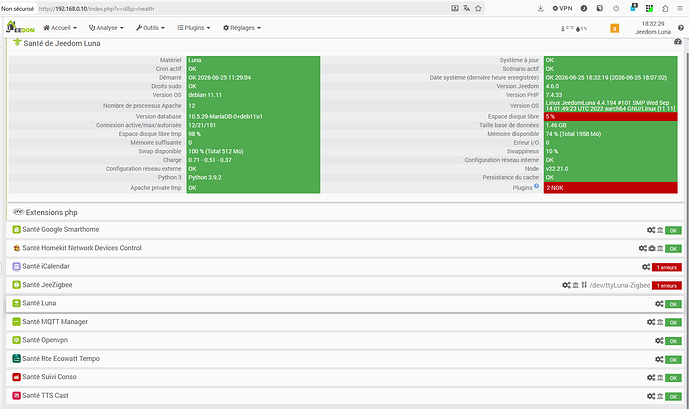Click Suivi Conso daemon building icon
Viewport: 690px width, 409px height.
click(x=660, y=378)
